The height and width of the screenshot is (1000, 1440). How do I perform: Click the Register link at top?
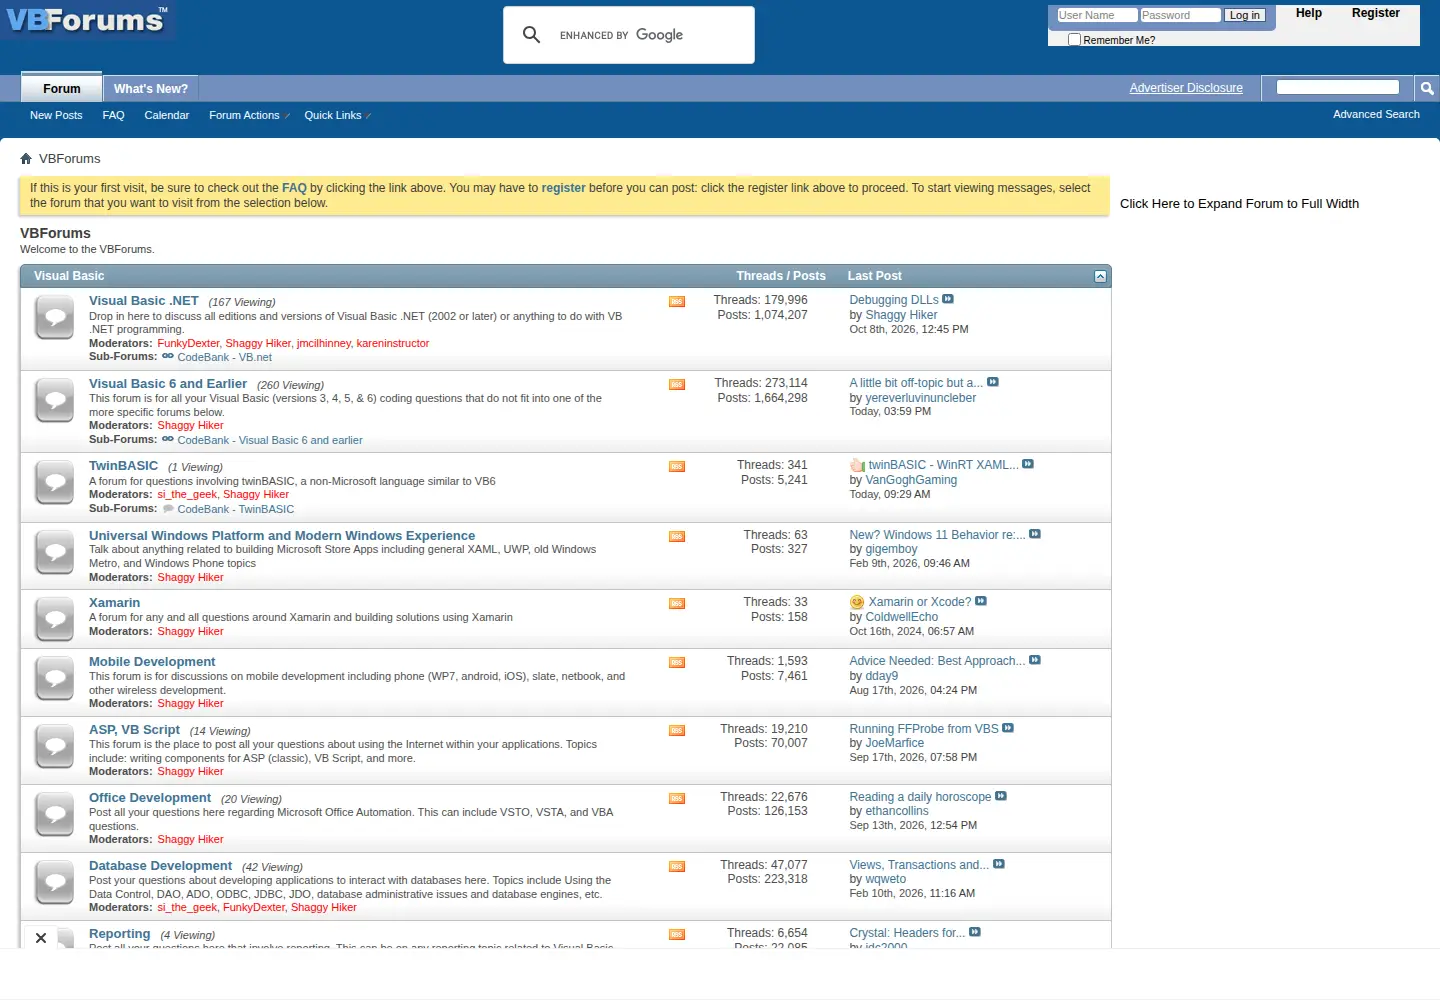coord(1376,13)
